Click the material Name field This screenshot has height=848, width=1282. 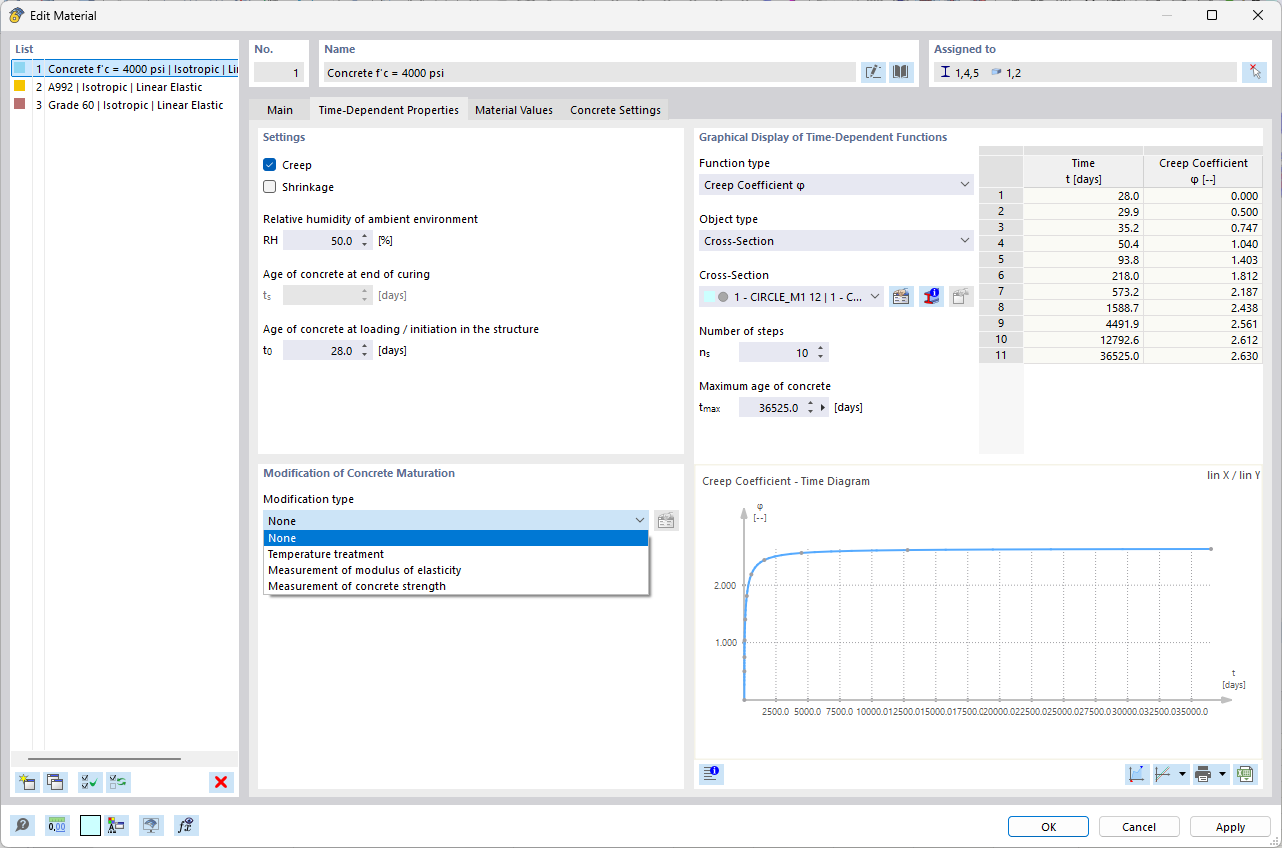[x=589, y=72]
